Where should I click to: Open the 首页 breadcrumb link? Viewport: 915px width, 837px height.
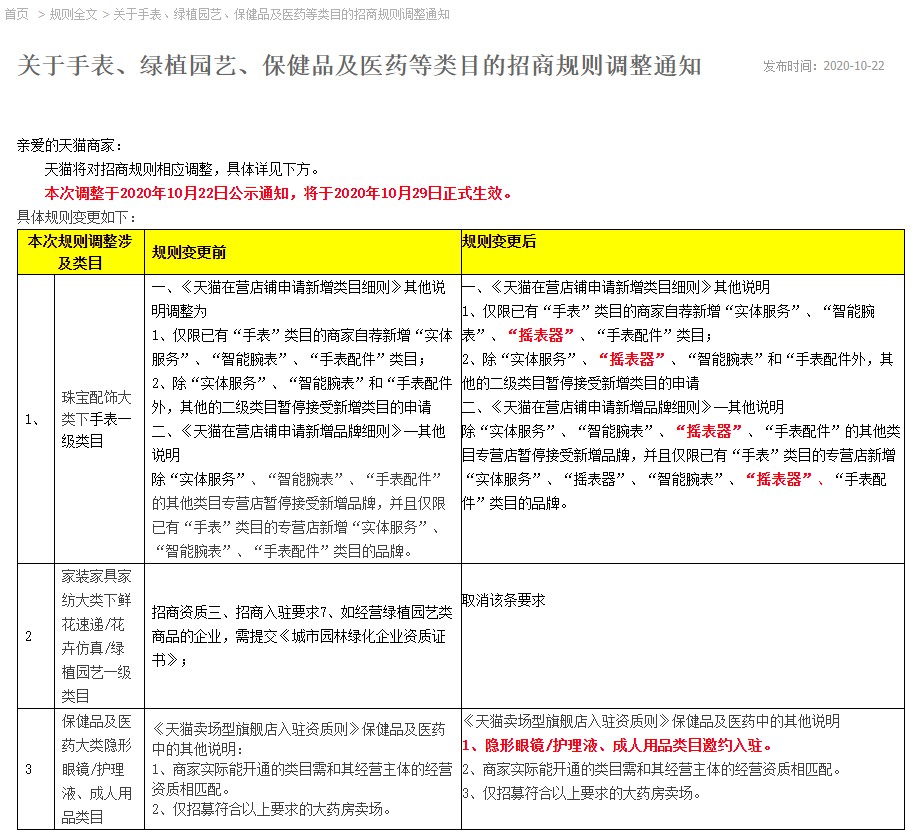(16, 15)
